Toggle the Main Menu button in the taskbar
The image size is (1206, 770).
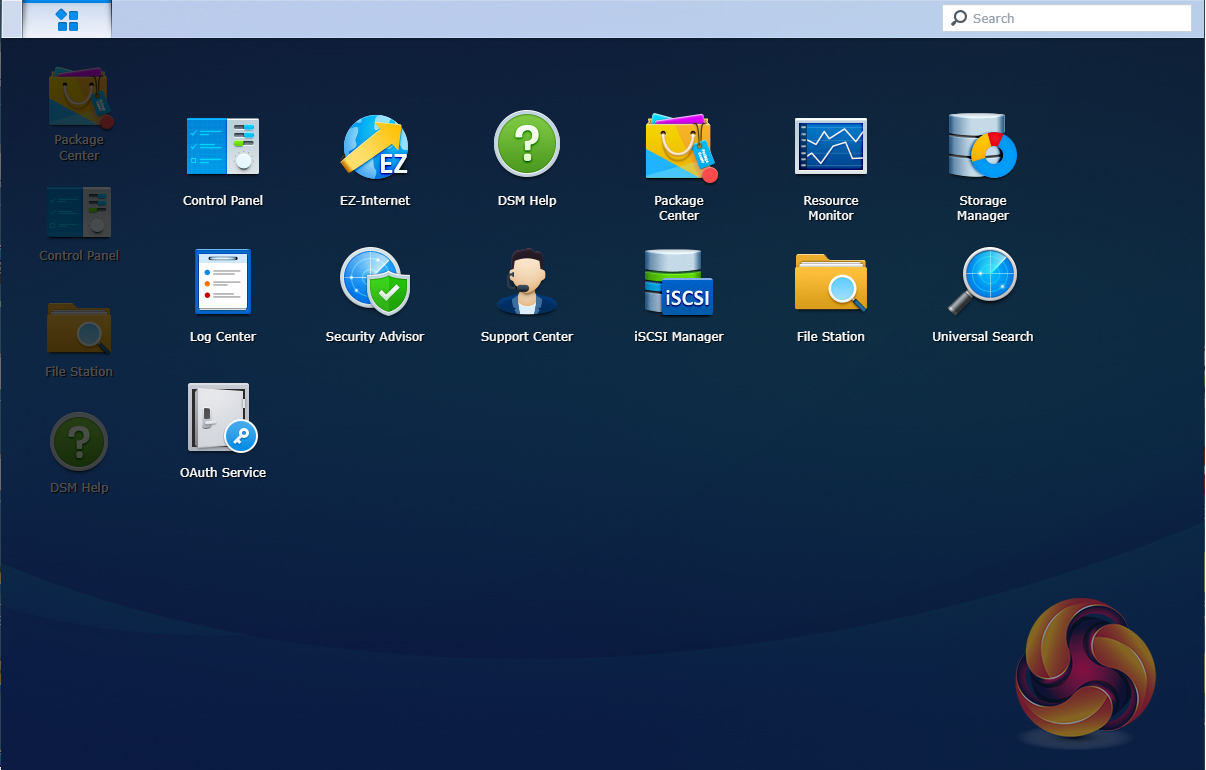tap(67, 19)
